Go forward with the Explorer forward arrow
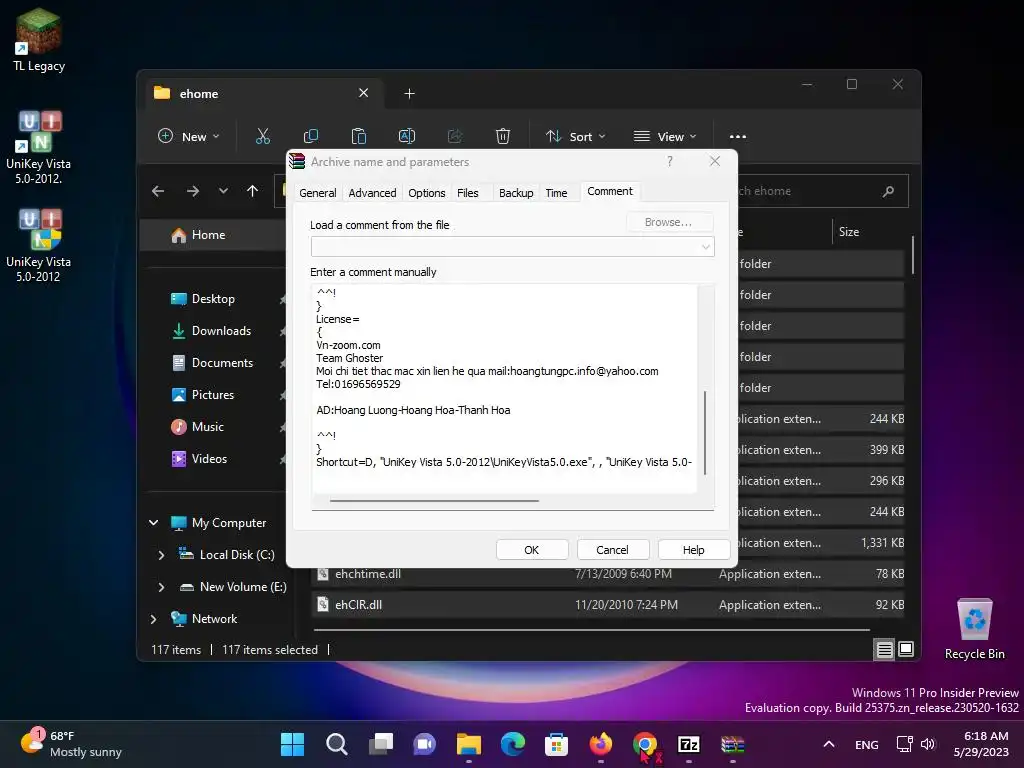The width and height of the screenshot is (1024, 768). 193,191
